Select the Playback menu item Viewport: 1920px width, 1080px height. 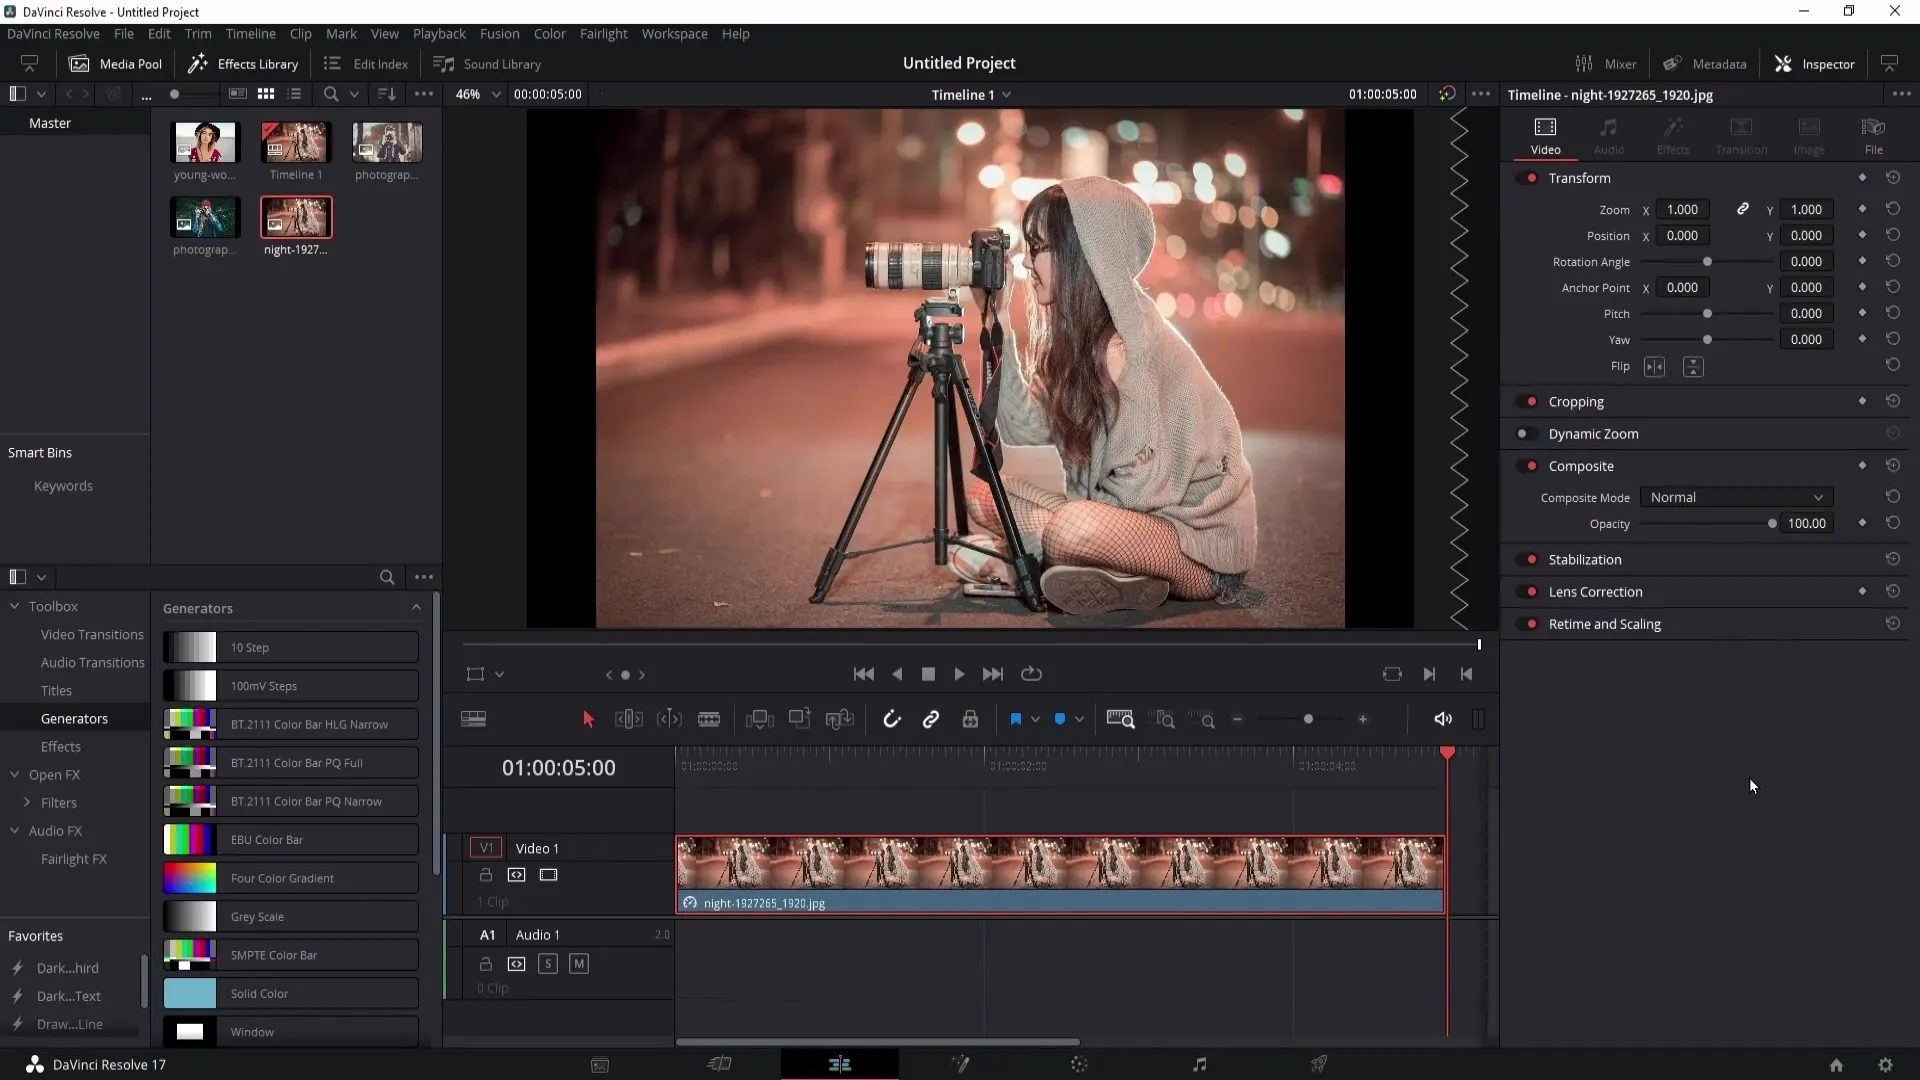(x=439, y=33)
